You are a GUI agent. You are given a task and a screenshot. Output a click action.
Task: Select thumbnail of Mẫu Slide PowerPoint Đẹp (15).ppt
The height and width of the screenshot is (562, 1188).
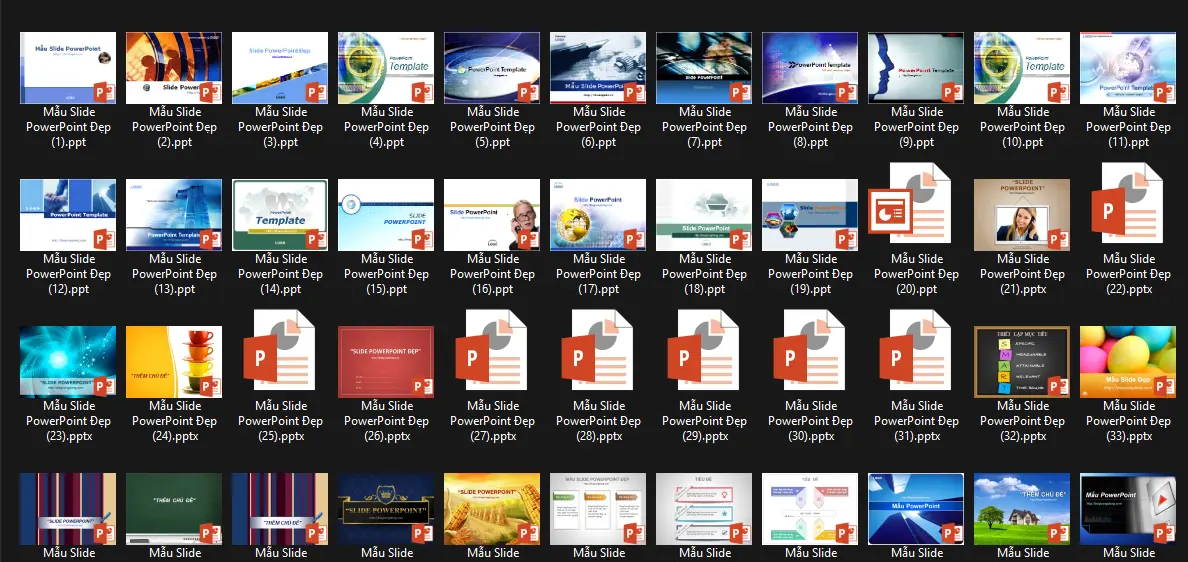click(386, 215)
